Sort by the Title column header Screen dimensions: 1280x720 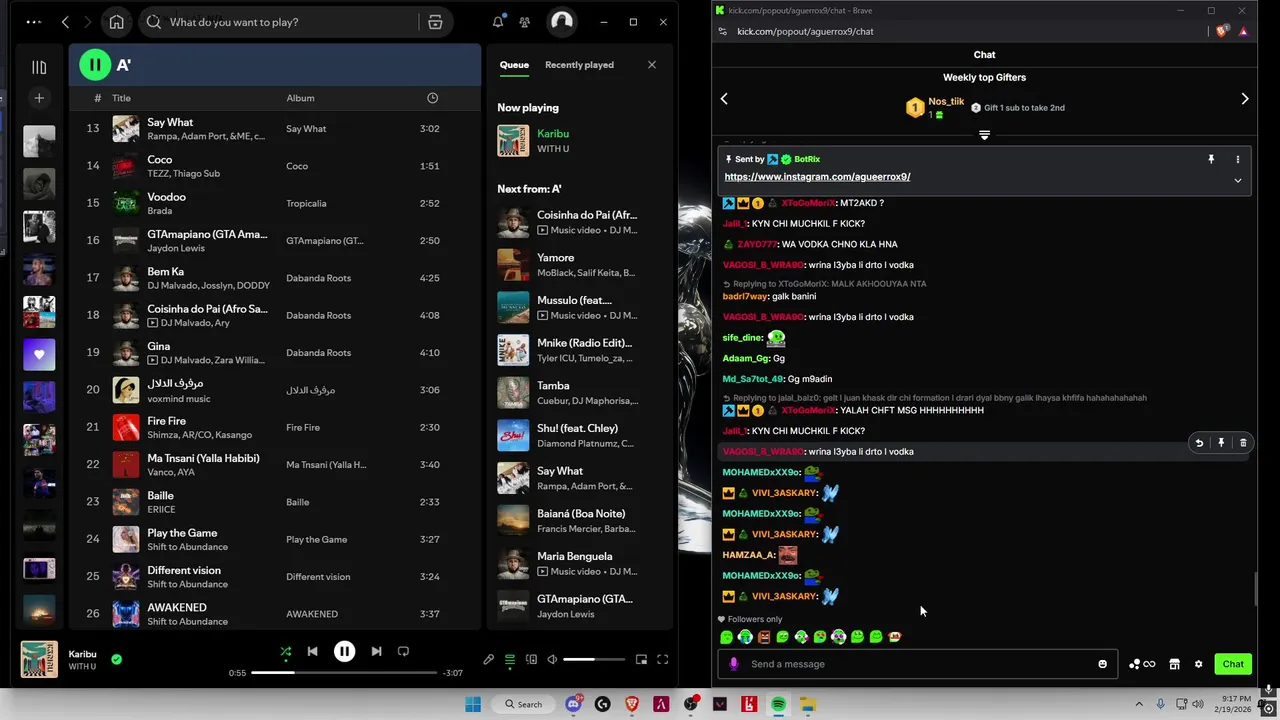click(x=121, y=98)
